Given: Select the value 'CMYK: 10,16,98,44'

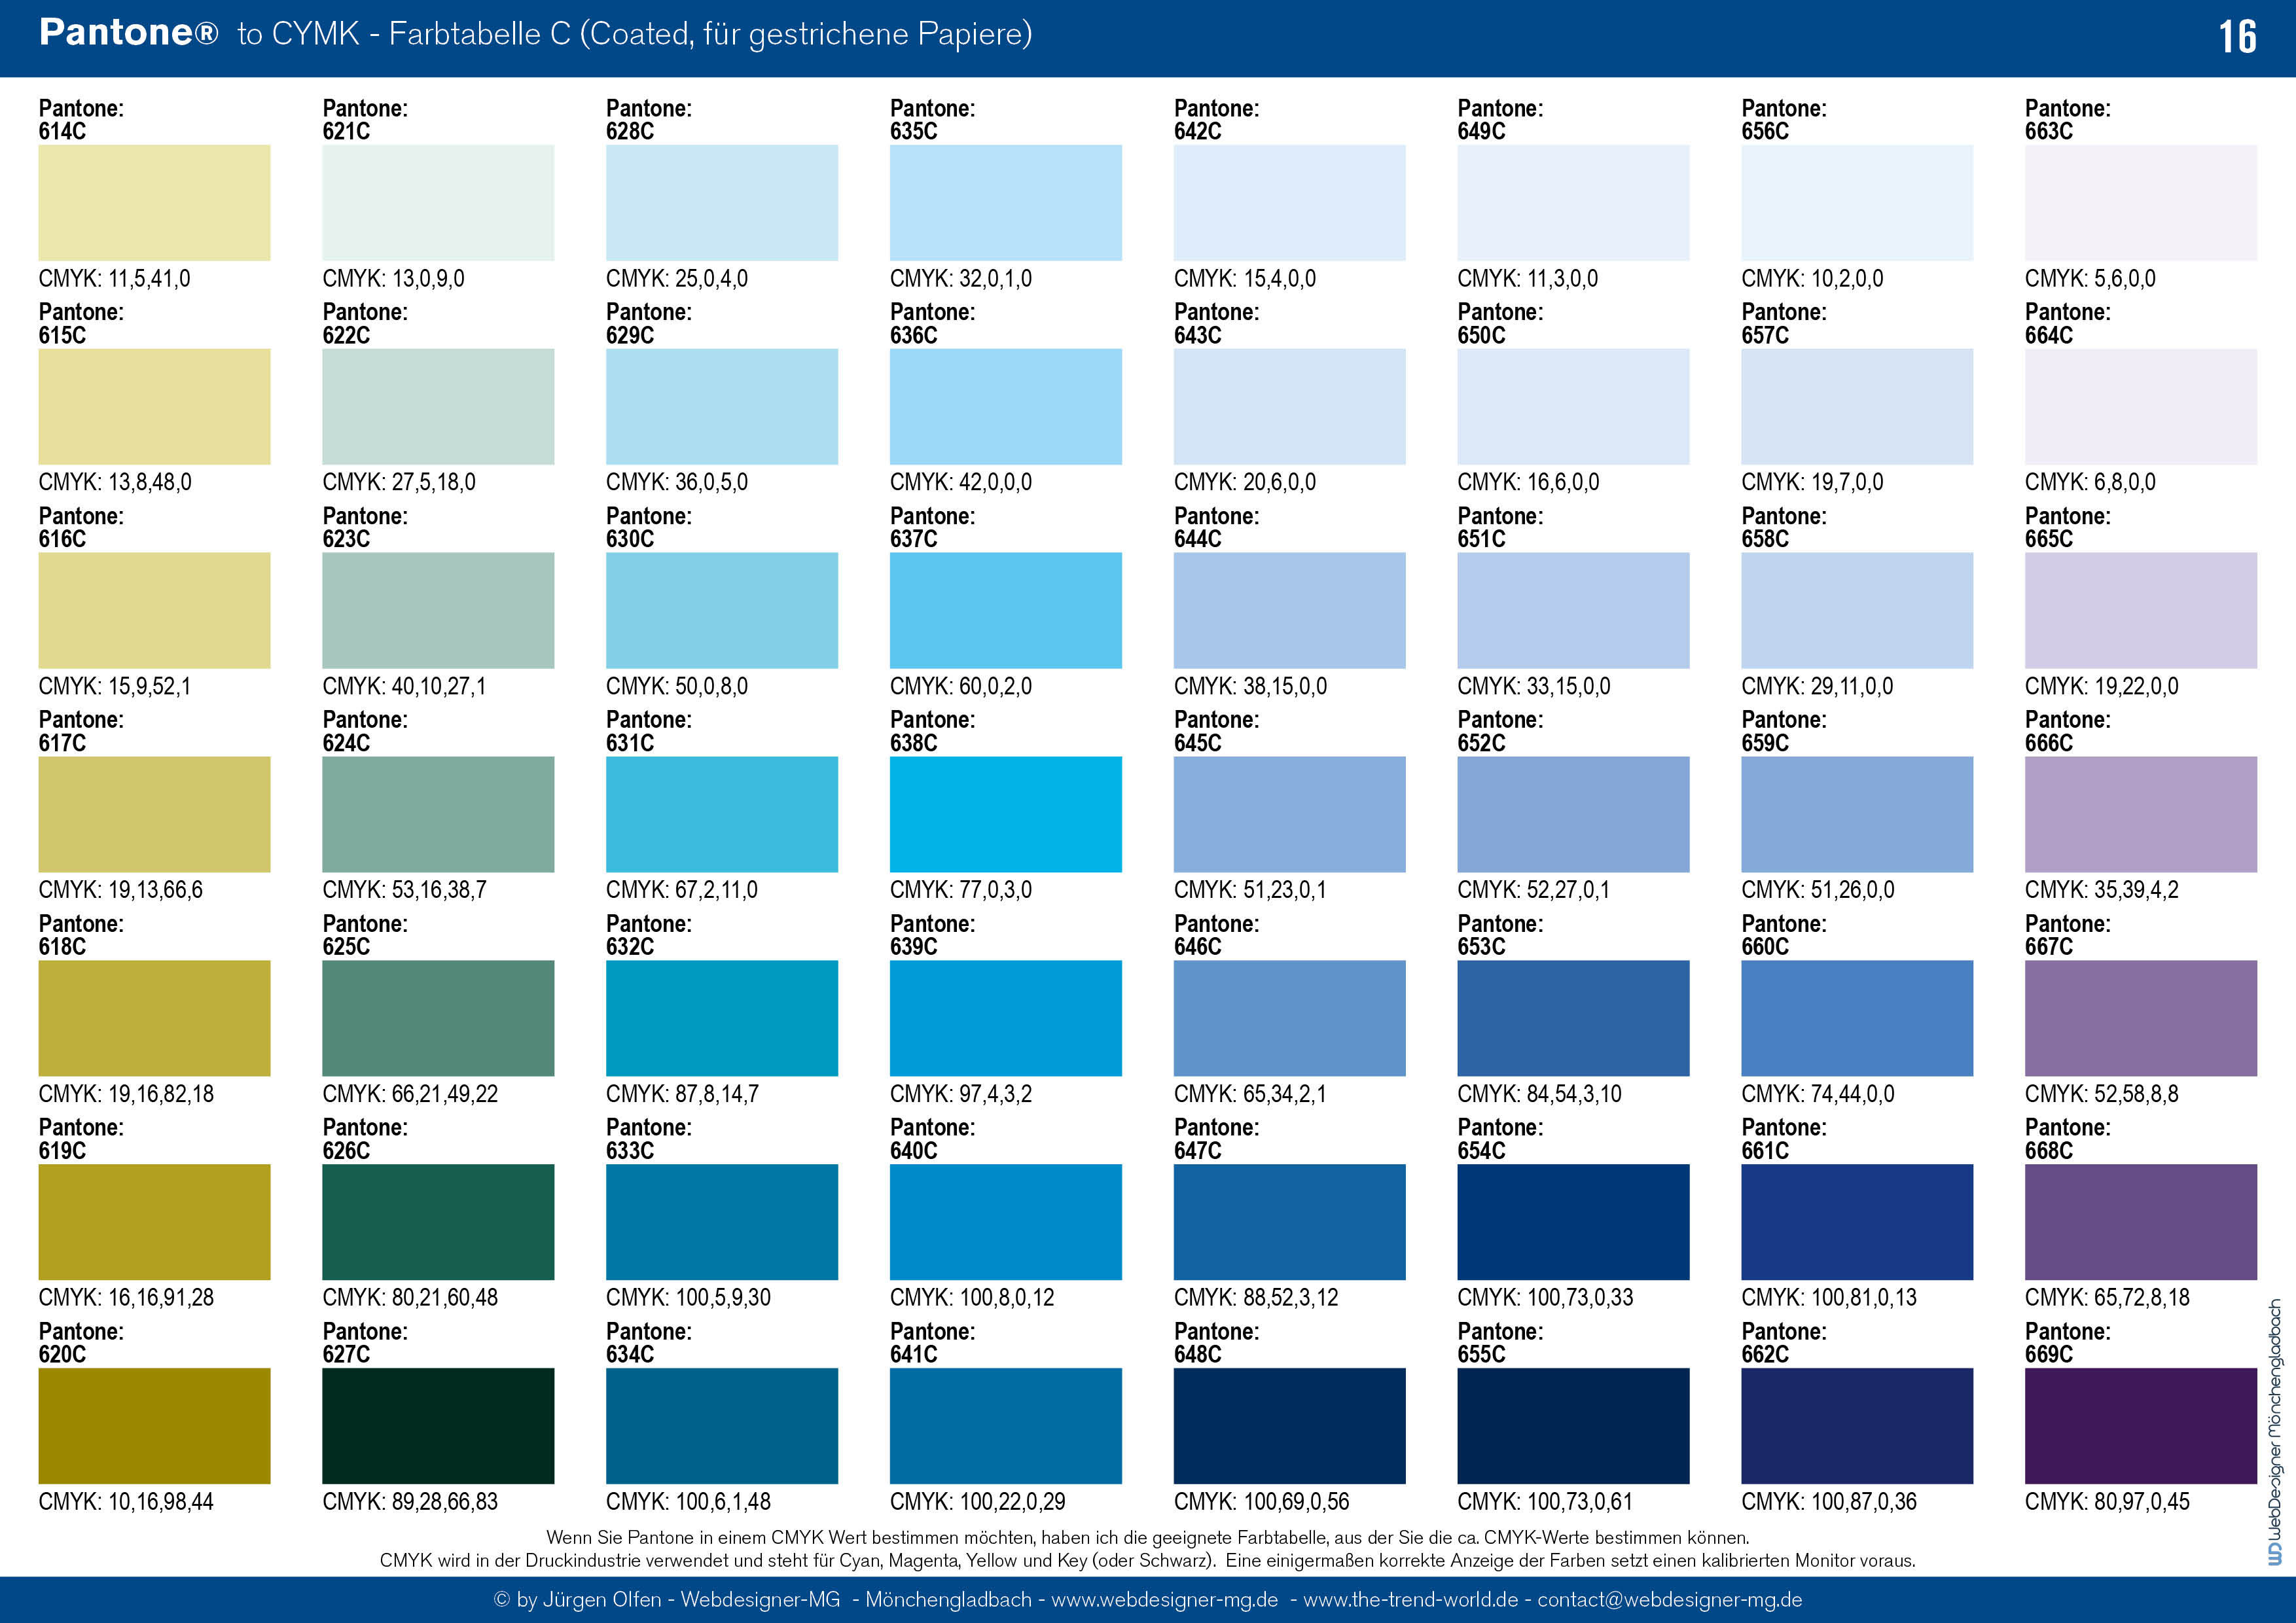Looking at the screenshot, I should [126, 1502].
